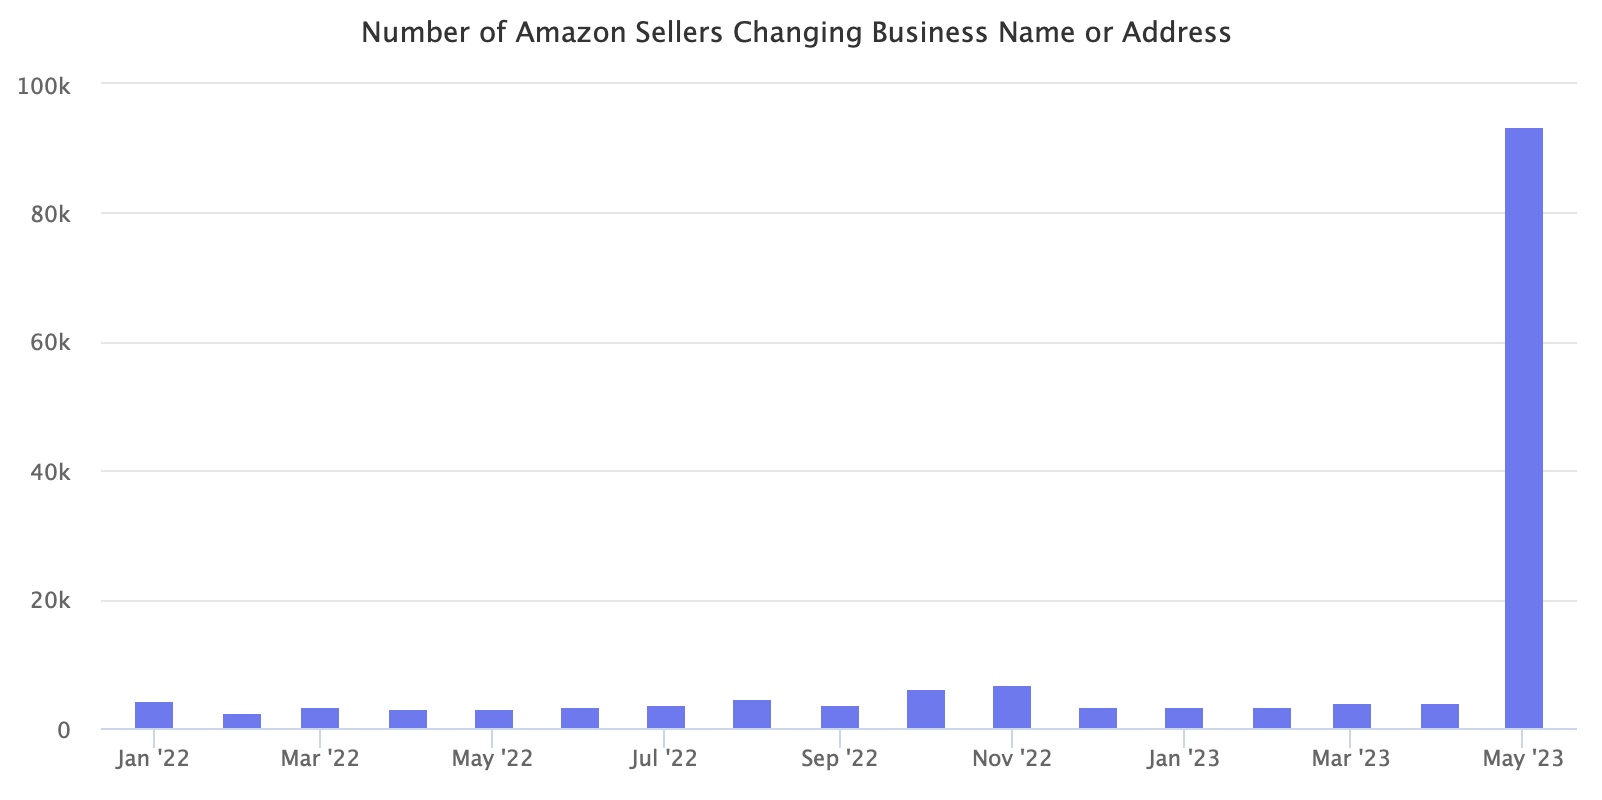The image size is (1602, 800).
Task: Select the Jan '22 bar
Action: coord(154,715)
